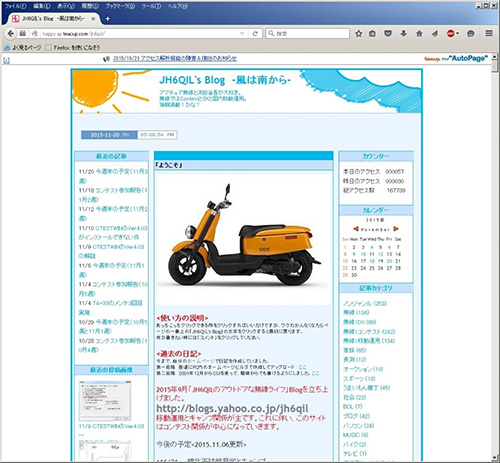This screenshot has width=500, height=463.
Task: Go to previous month with left calendar arrow
Action: click(355, 229)
